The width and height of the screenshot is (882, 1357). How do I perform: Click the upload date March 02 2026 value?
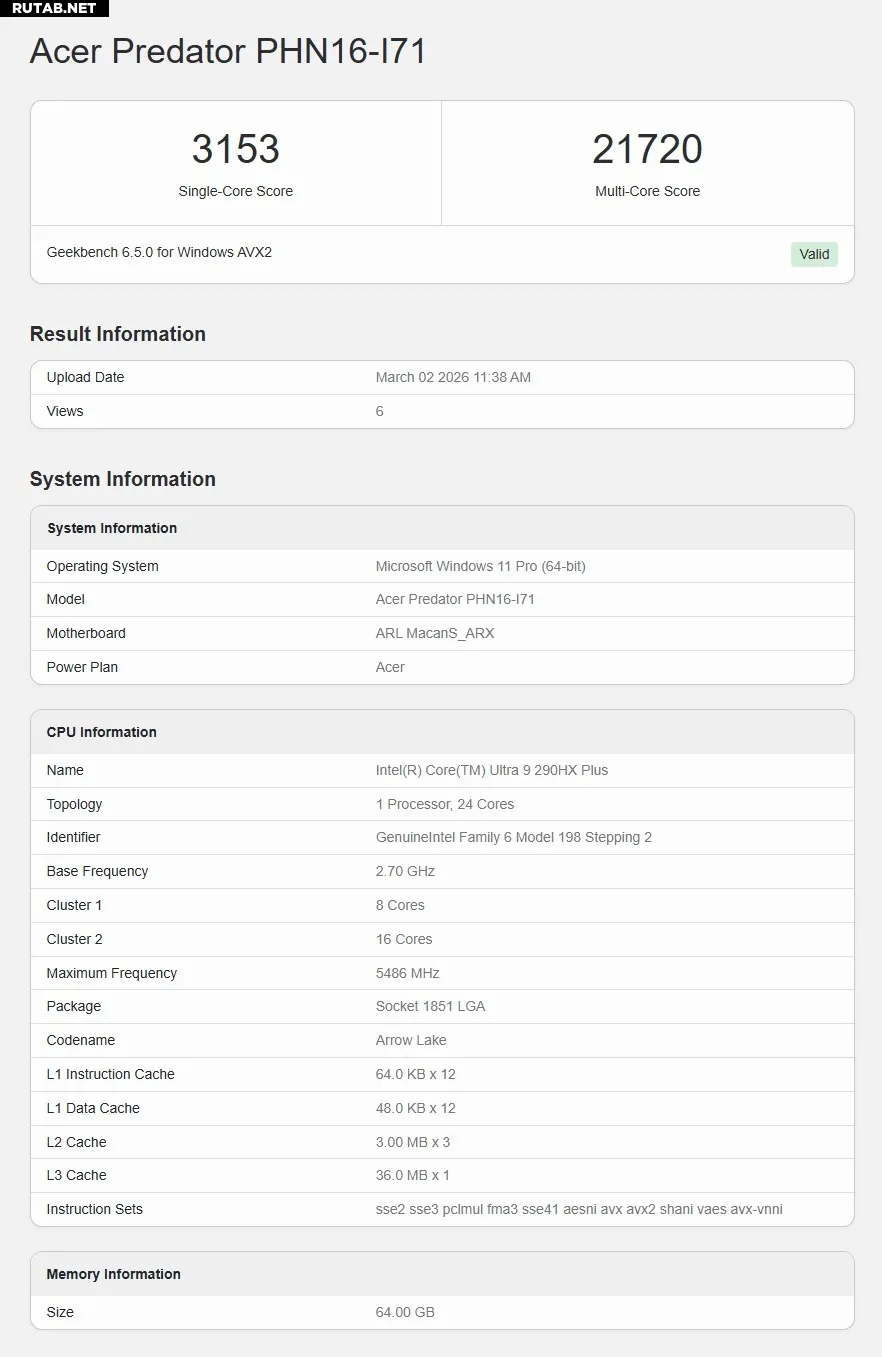[x=453, y=377]
